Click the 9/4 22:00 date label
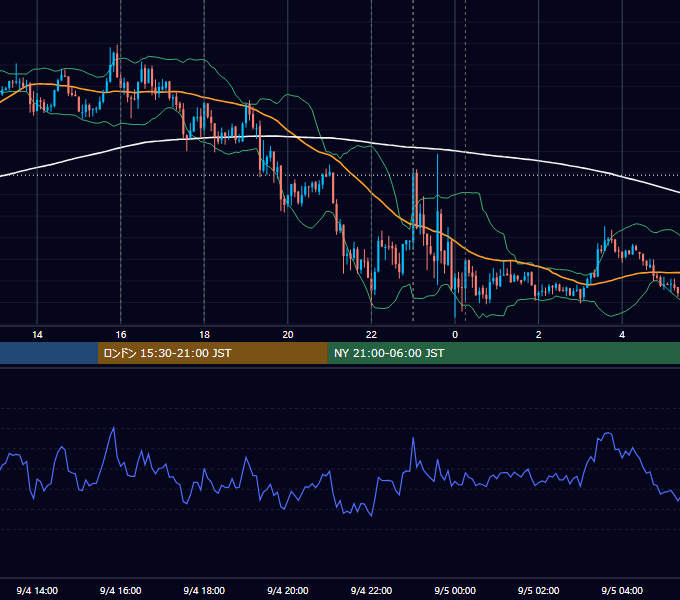This screenshot has height=600, width=680. pyautogui.click(x=371, y=590)
